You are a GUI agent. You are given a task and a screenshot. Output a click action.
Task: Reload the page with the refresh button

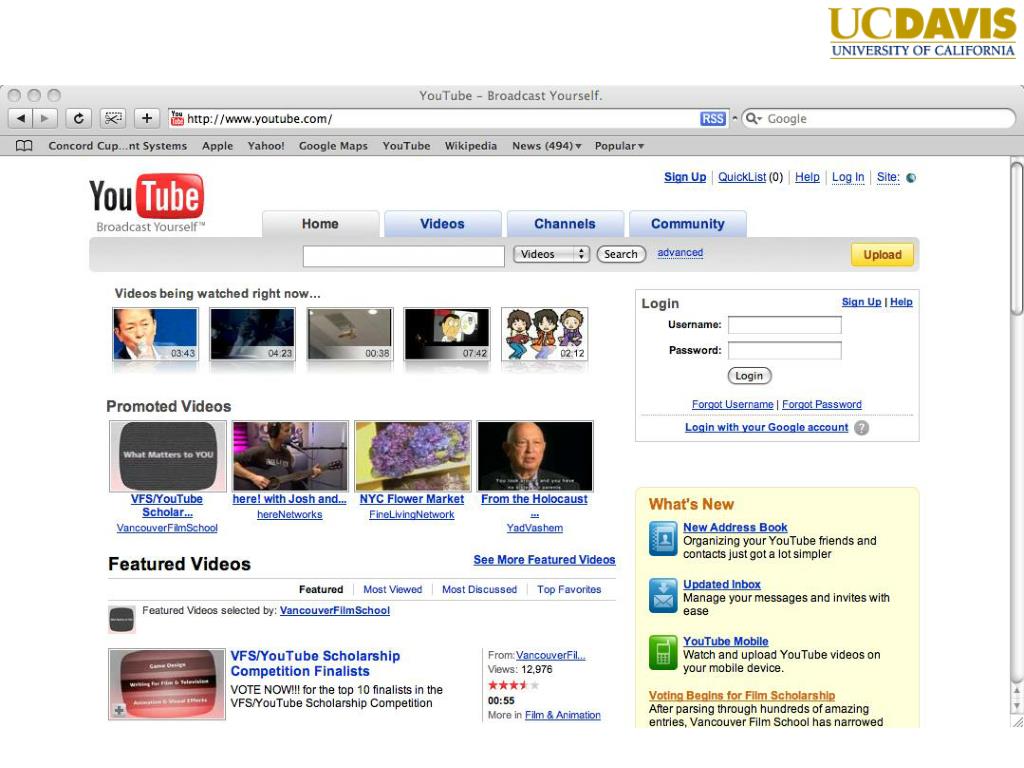[79, 118]
